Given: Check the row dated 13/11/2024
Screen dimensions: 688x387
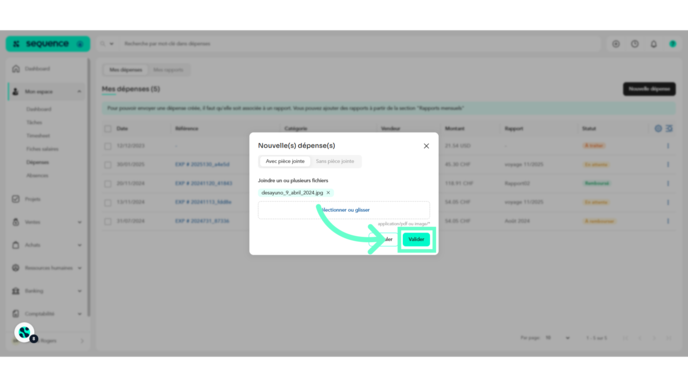Looking at the screenshot, I should [x=108, y=202].
